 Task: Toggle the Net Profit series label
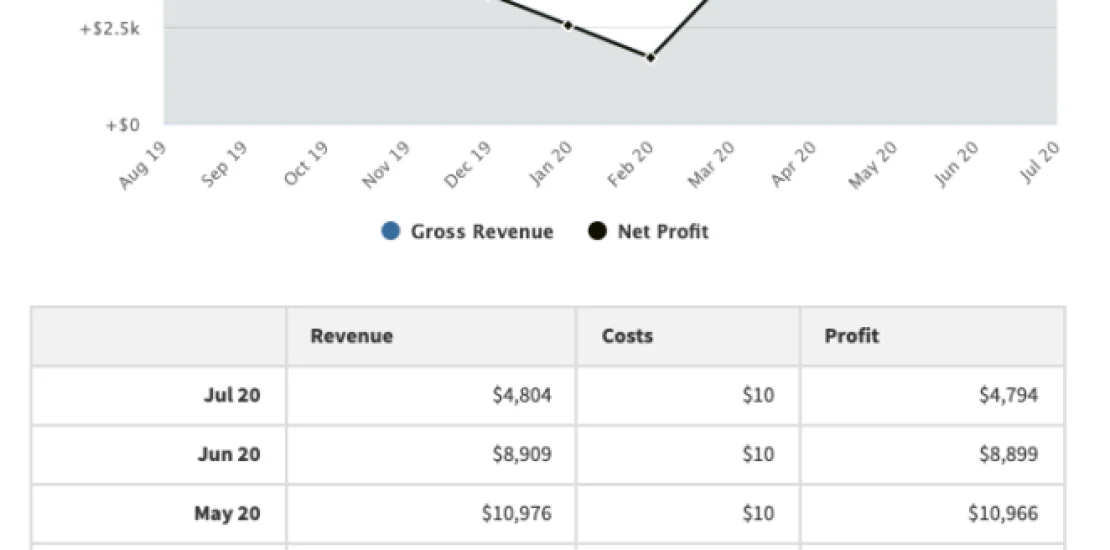pyautogui.click(x=662, y=232)
